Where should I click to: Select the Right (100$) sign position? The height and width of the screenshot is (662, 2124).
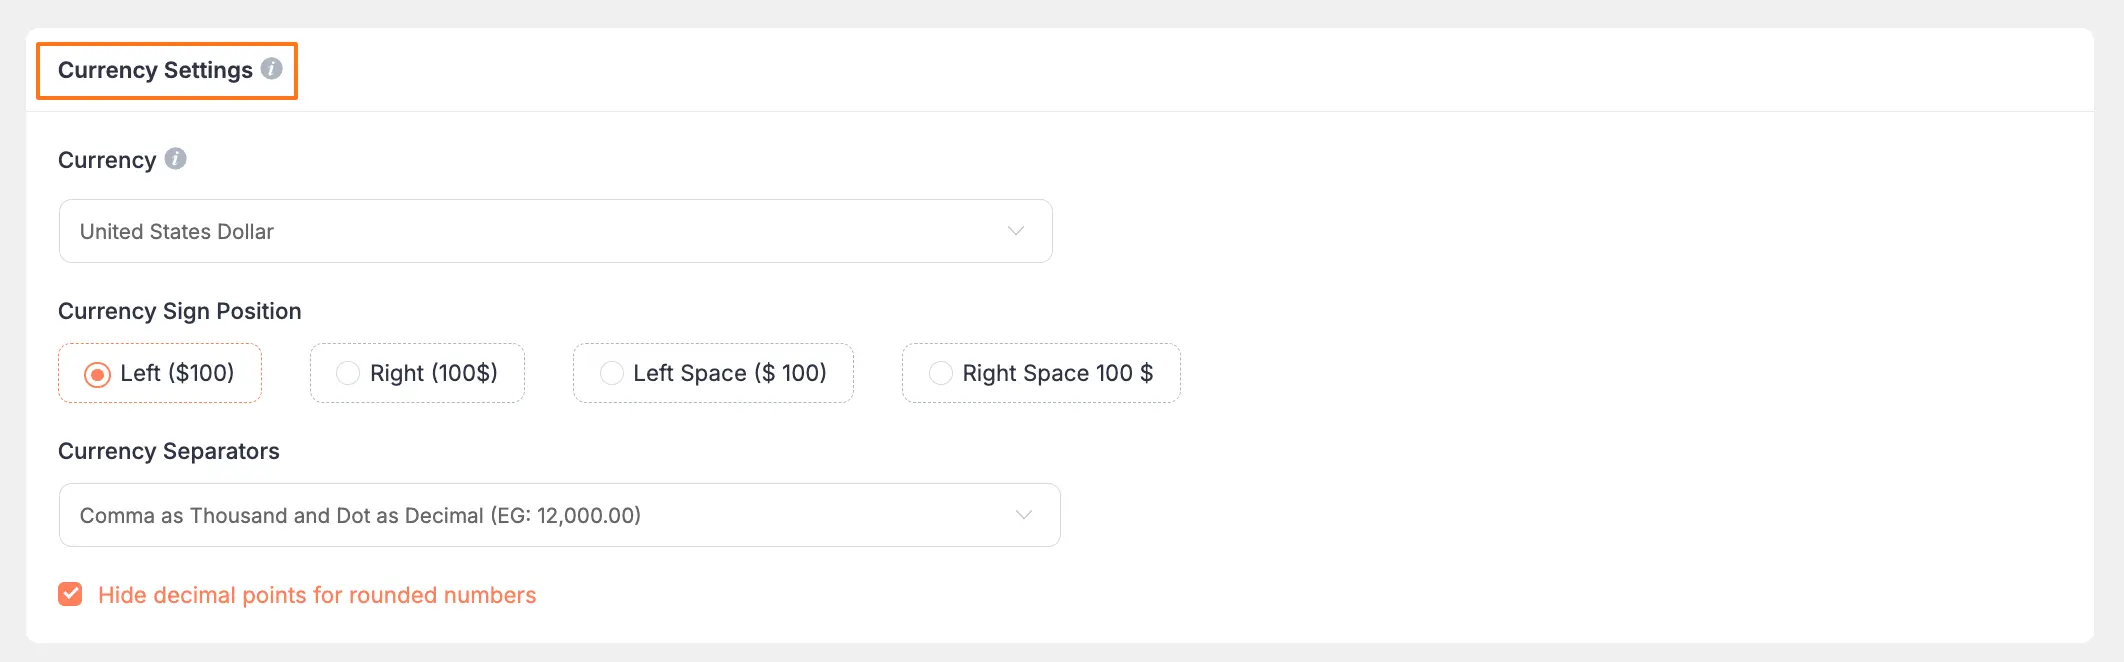pos(417,373)
